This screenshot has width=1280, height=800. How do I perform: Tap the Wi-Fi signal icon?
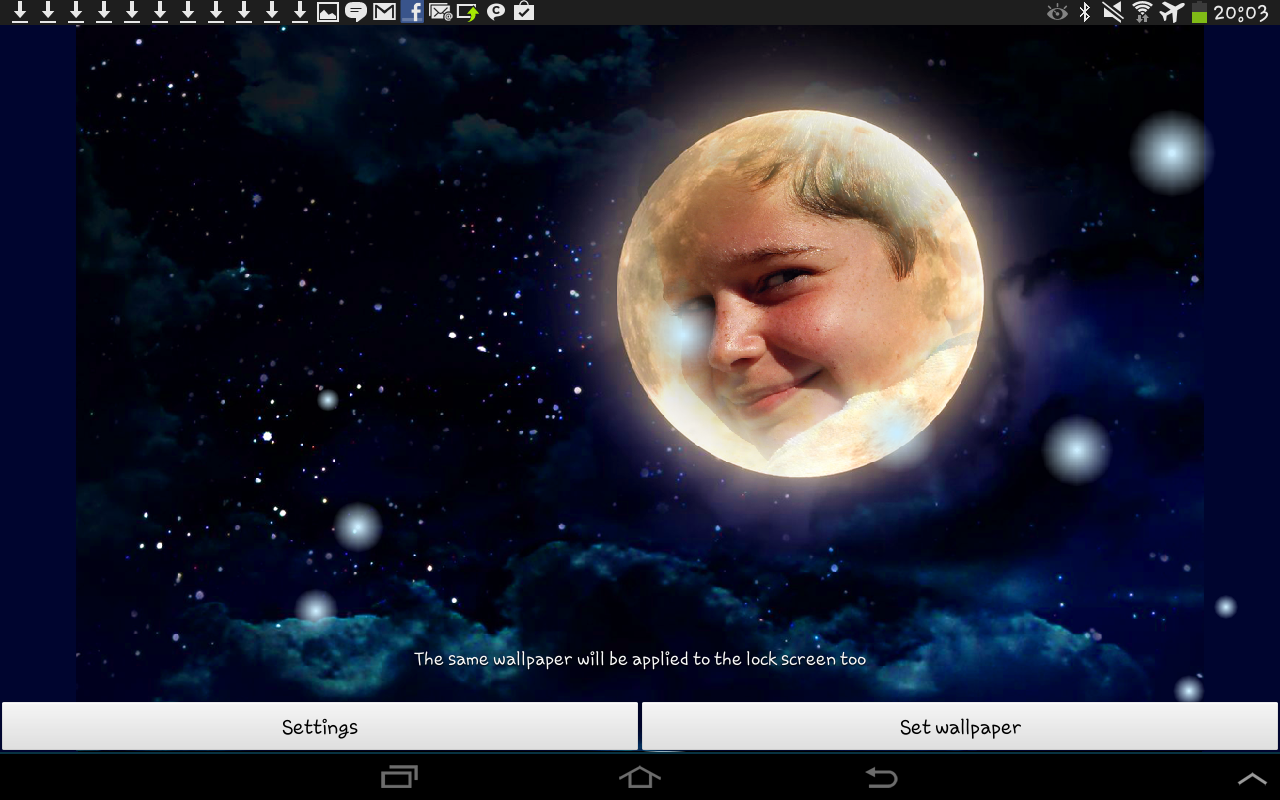point(1142,12)
